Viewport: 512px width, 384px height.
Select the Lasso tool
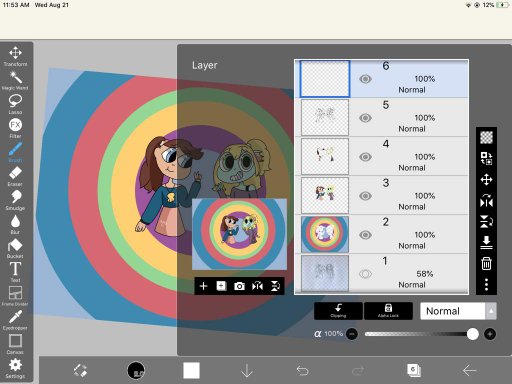[x=15, y=104]
